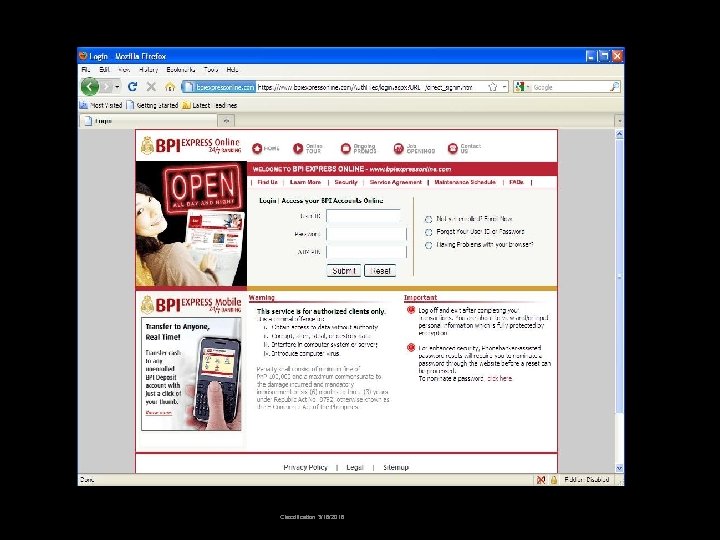Open the File menu

tap(85, 69)
